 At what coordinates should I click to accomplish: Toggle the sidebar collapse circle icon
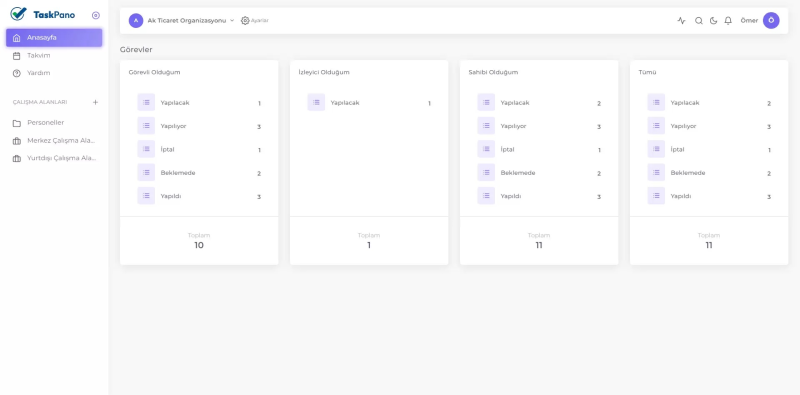click(x=96, y=15)
